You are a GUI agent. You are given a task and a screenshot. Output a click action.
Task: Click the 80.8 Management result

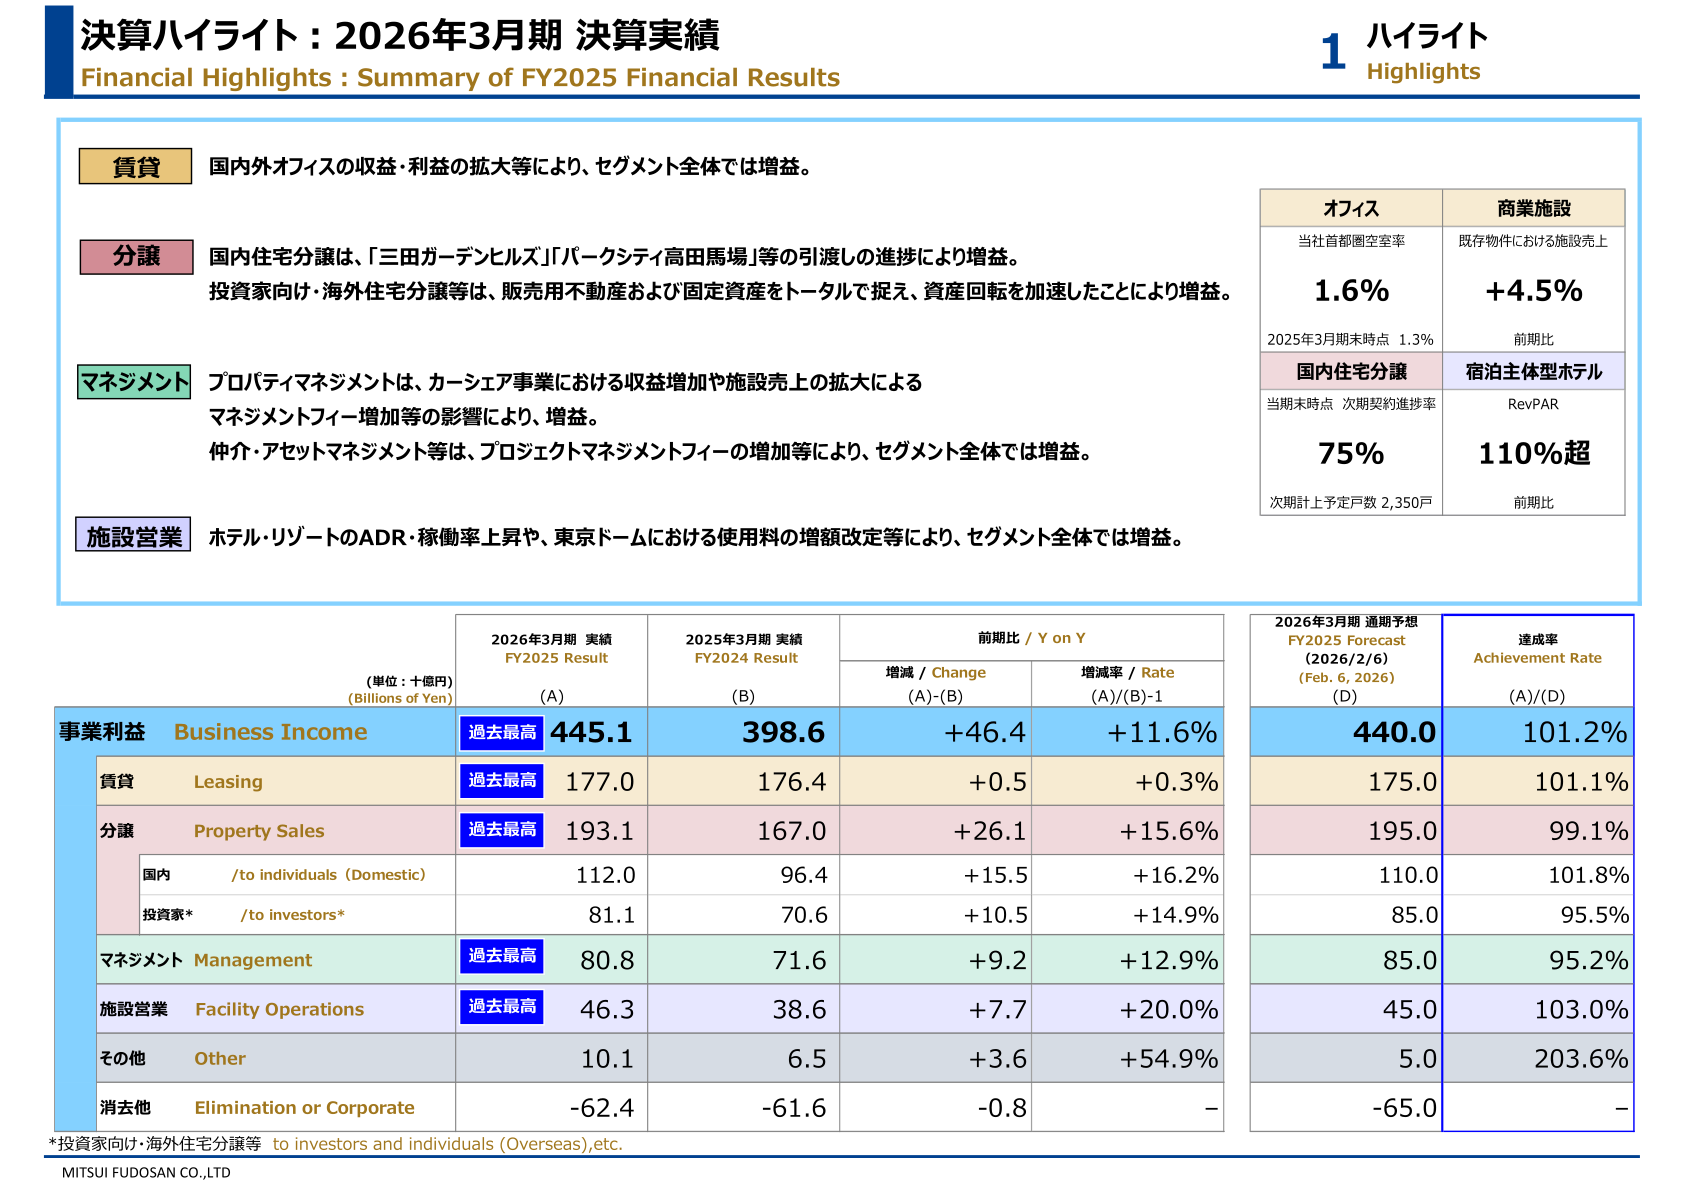pos(607,960)
